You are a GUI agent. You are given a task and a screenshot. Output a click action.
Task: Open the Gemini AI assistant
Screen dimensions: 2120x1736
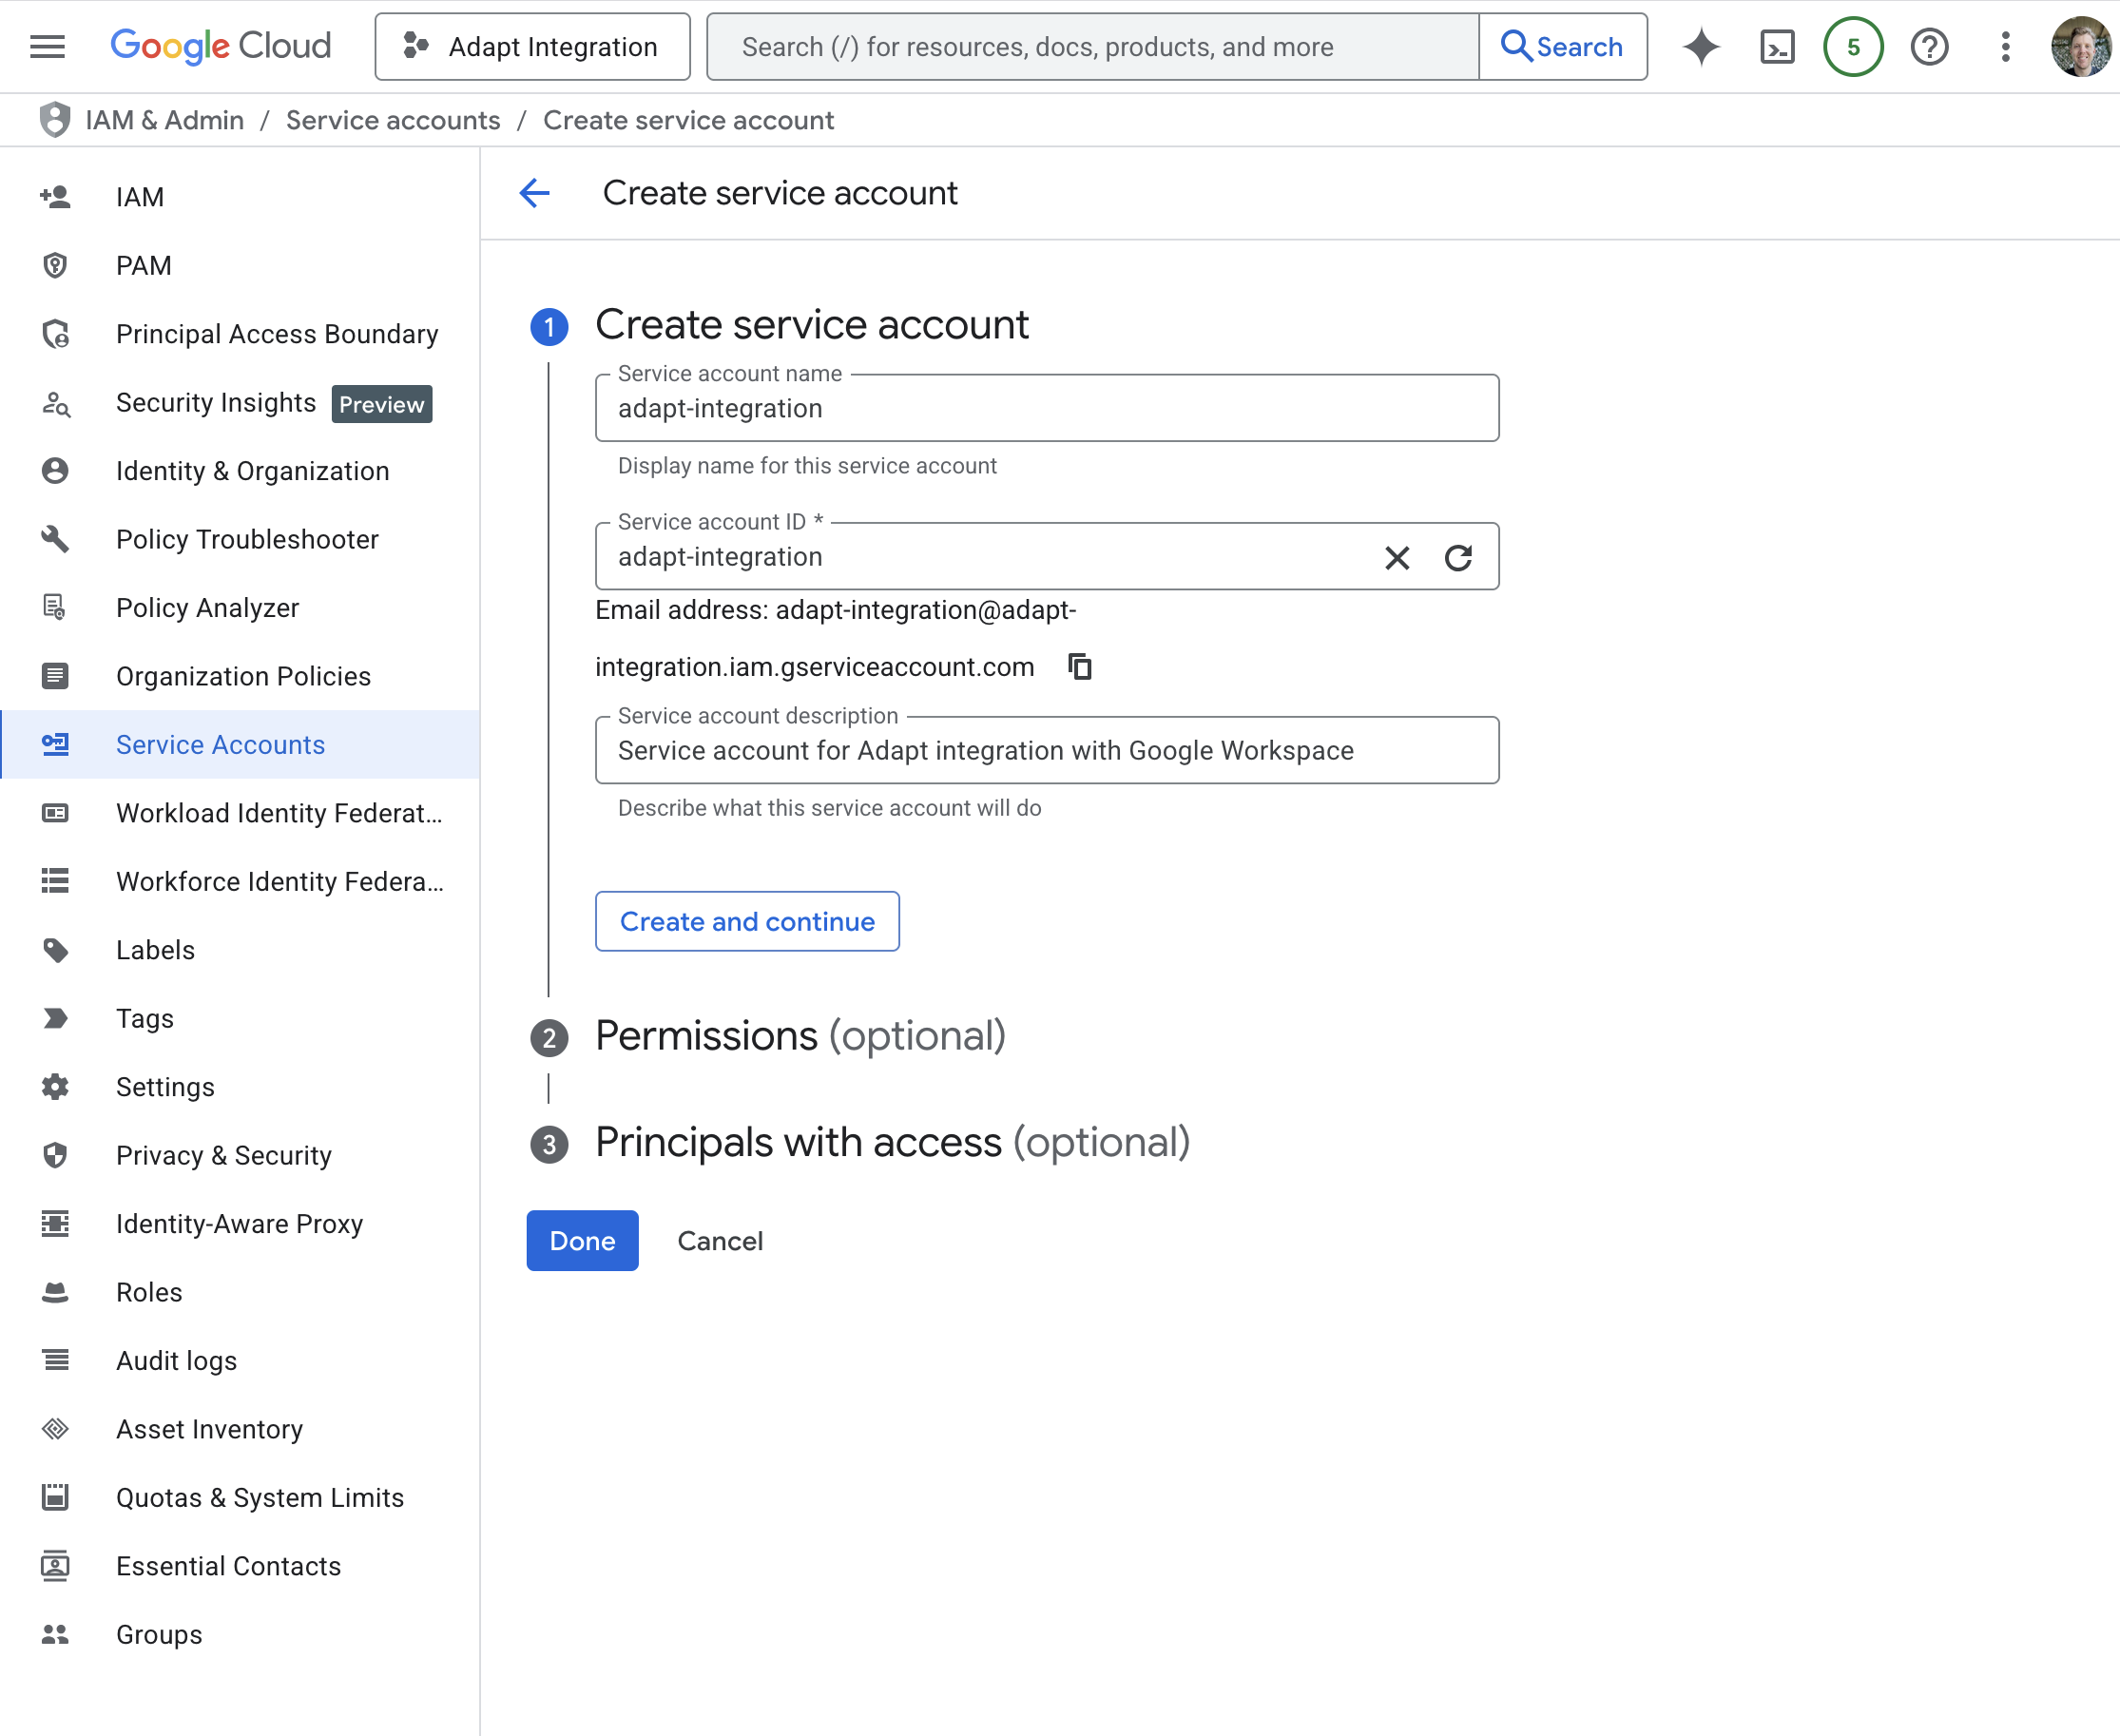pyautogui.click(x=1700, y=46)
